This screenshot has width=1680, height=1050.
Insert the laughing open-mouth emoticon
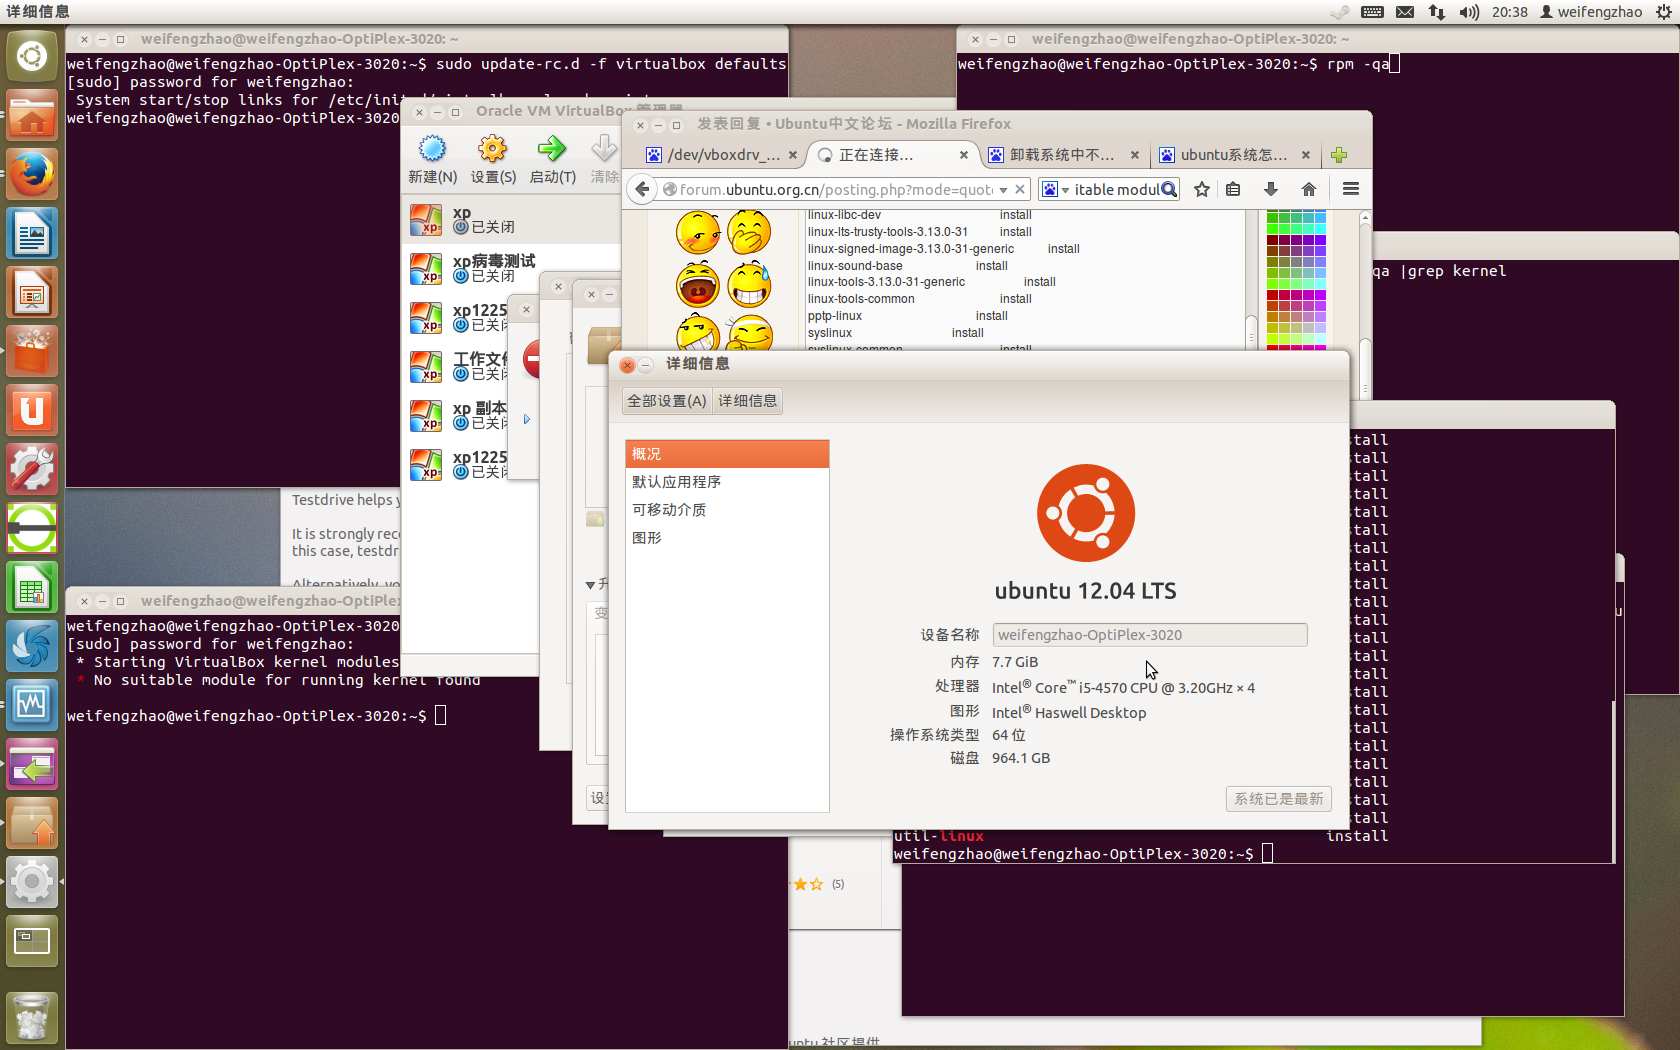click(x=698, y=285)
